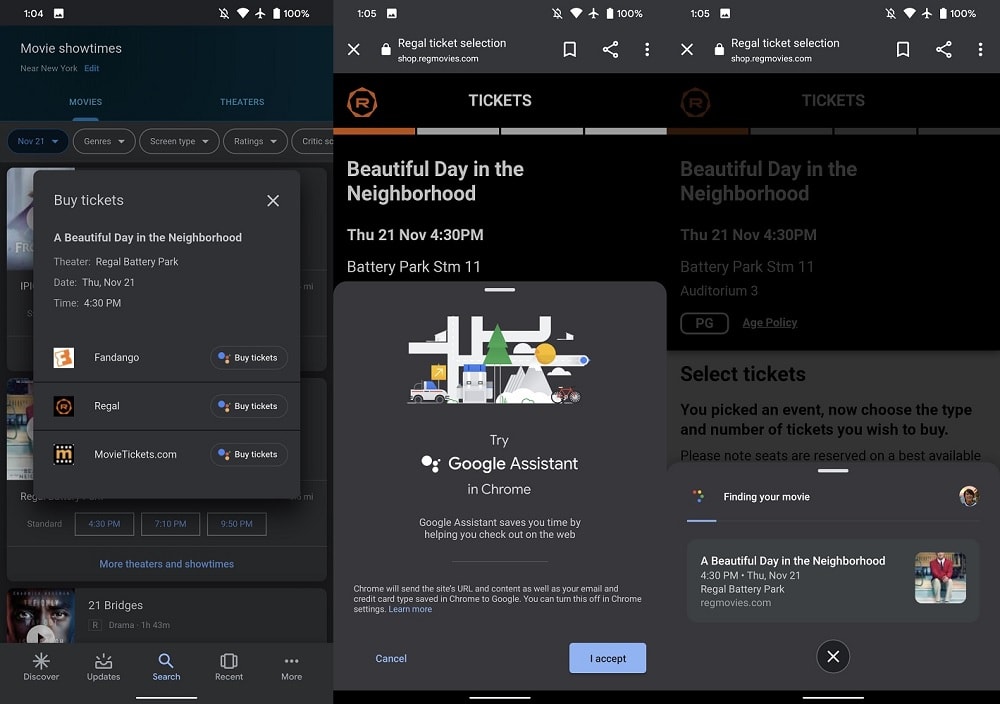Viewport: 1000px width, 704px height.
Task: Click the PG rating badge
Action: [x=704, y=323]
